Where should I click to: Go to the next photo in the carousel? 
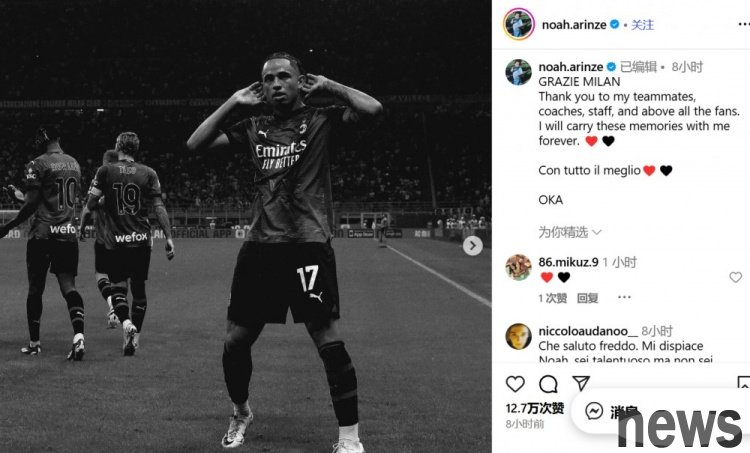(x=473, y=246)
